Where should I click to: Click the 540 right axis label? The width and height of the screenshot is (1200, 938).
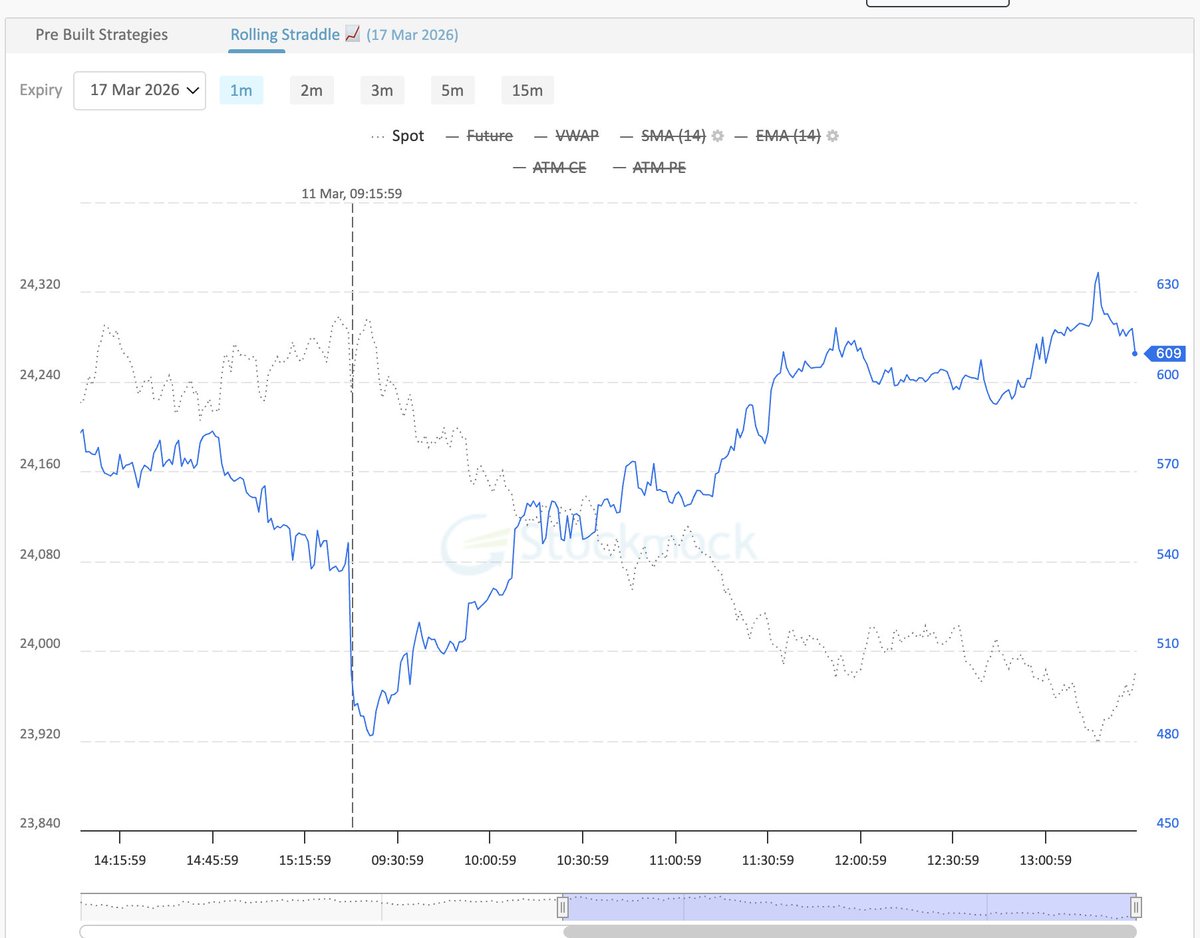click(x=1167, y=554)
